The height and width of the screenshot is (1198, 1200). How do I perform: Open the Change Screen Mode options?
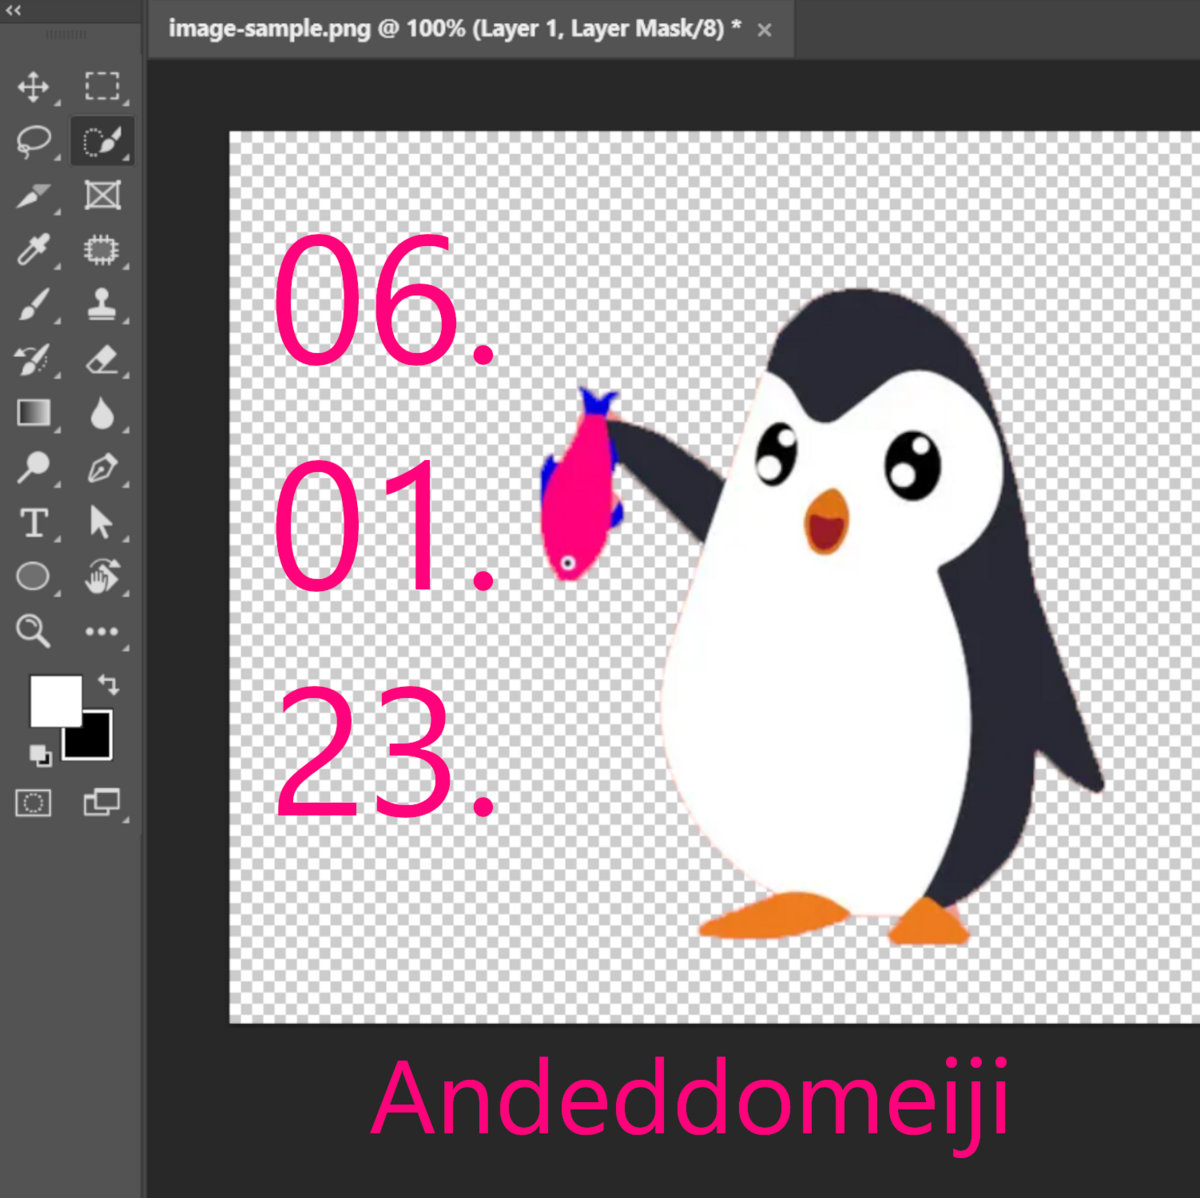click(101, 802)
